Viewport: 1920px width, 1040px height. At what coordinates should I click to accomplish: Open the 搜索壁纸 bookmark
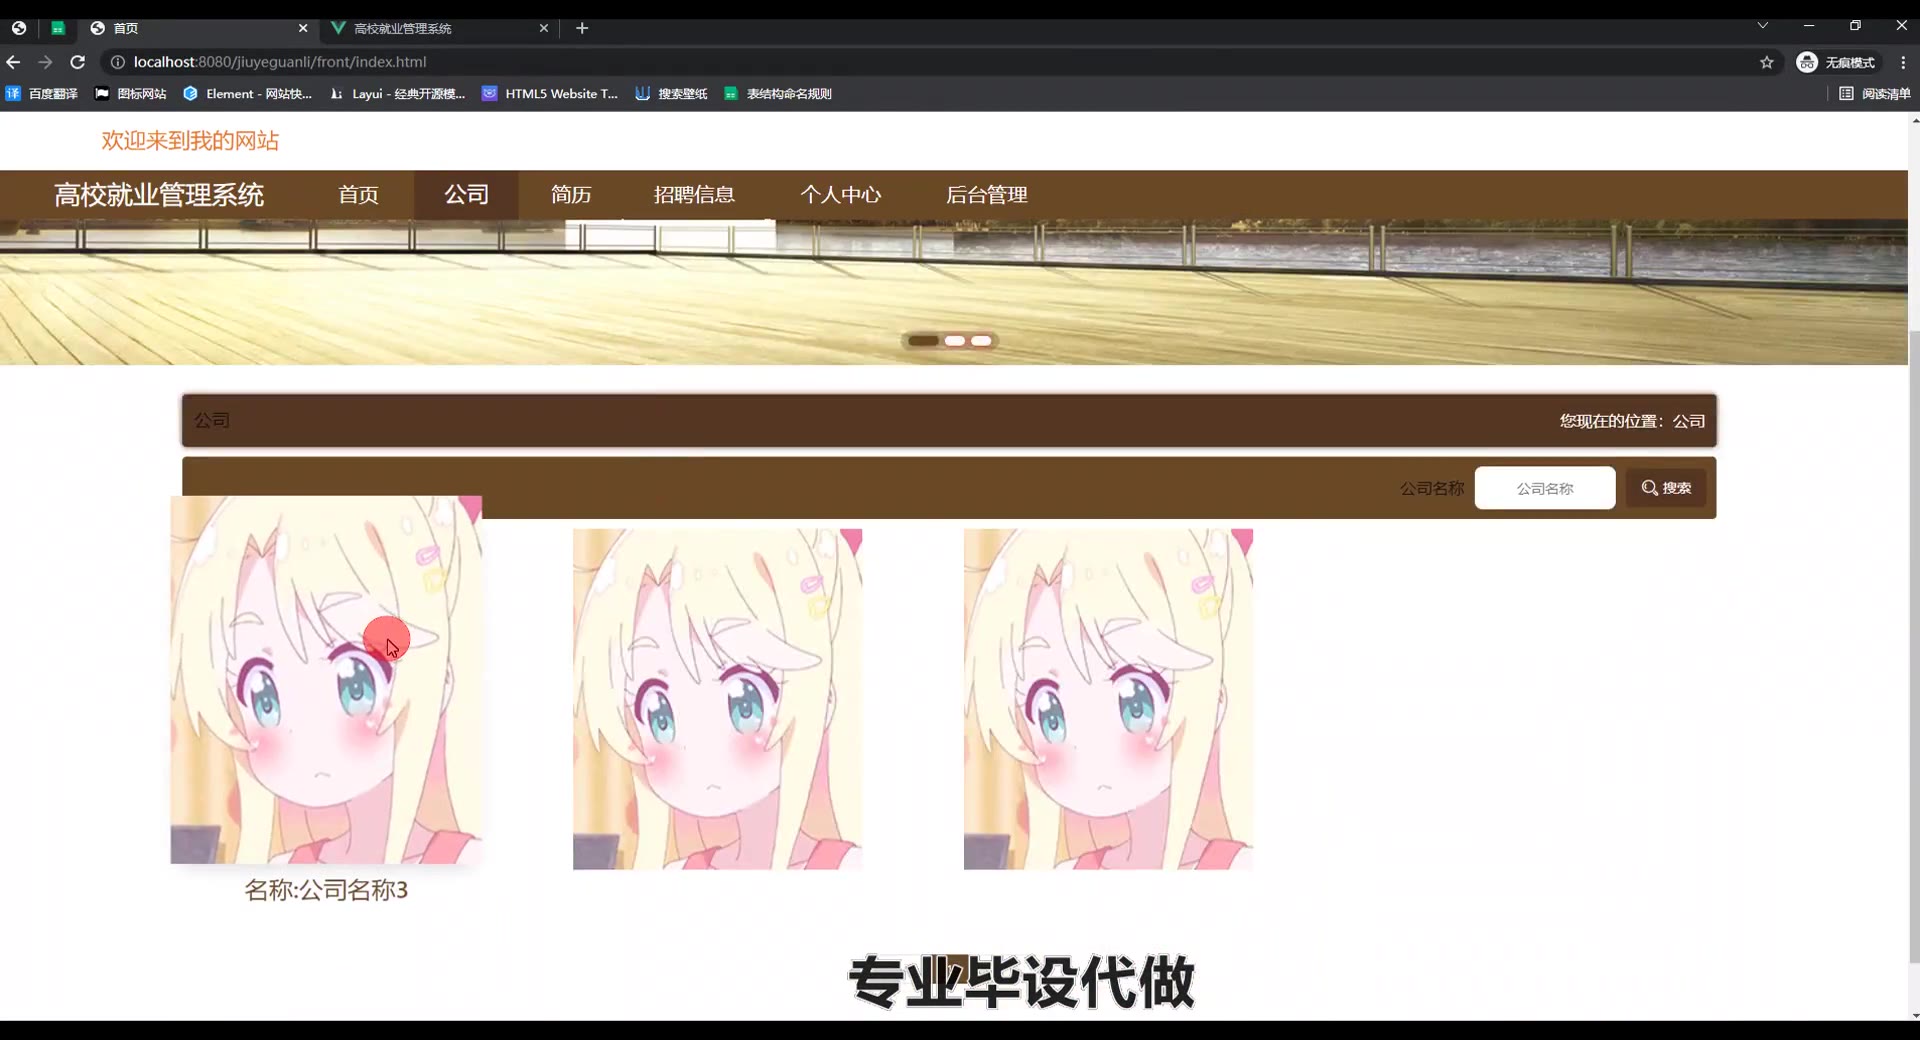(672, 94)
